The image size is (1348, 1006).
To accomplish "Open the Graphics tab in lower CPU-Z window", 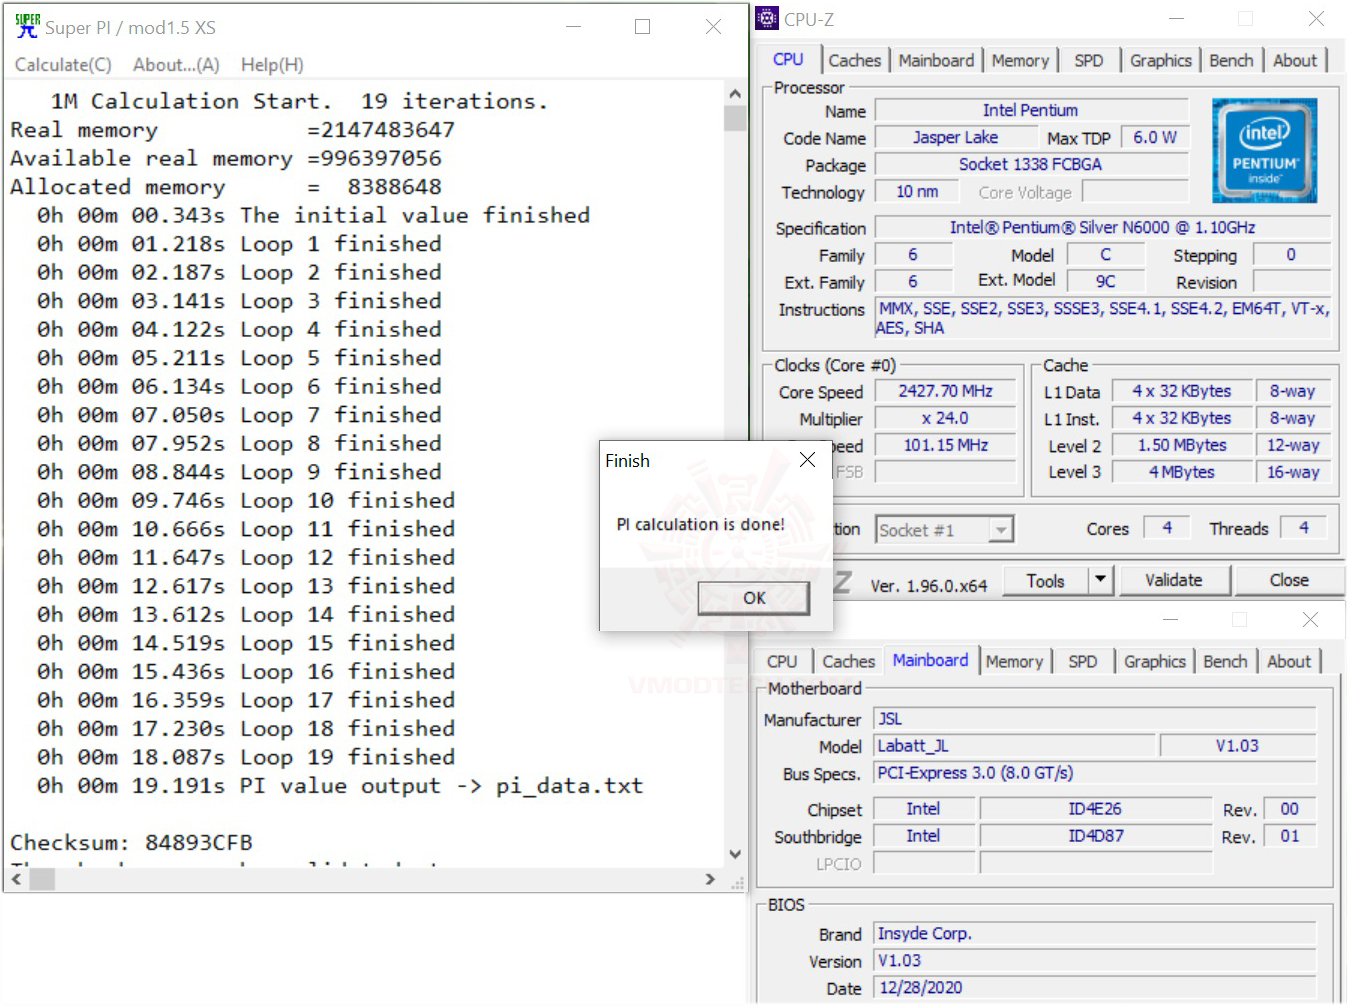I will [1155, 661].
